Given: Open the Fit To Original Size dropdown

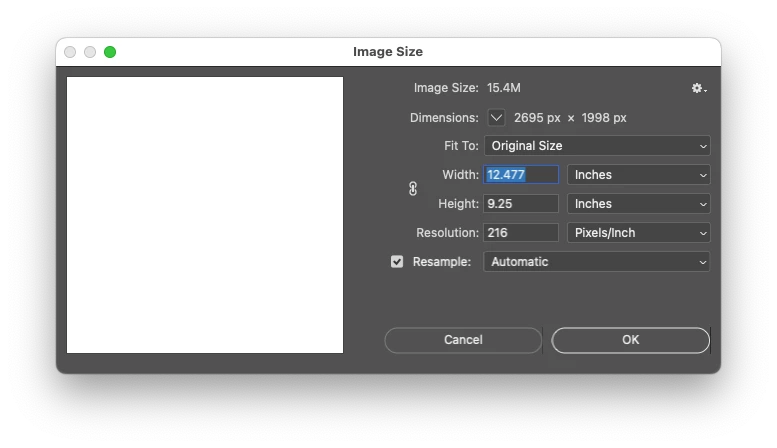Looking at the screenshot, I should (x=597, y=146).
